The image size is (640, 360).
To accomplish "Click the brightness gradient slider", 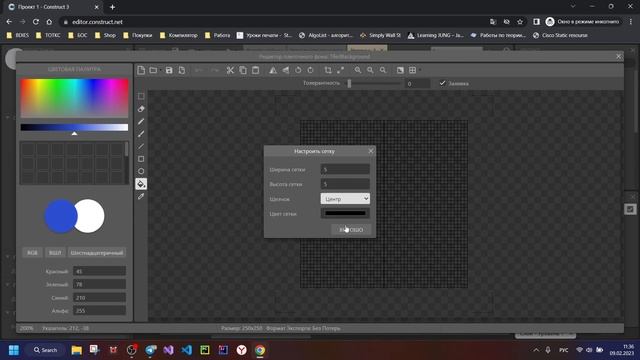I will (x=74, y=127).
